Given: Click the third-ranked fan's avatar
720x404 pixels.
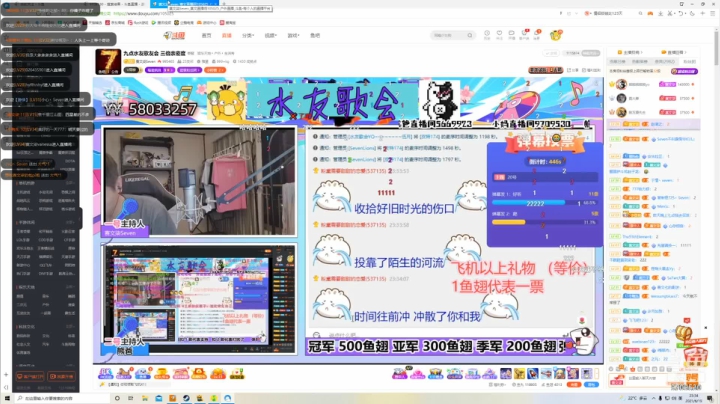Looking at the screenshot, I should pyautogui.click(x=621, y=112).
